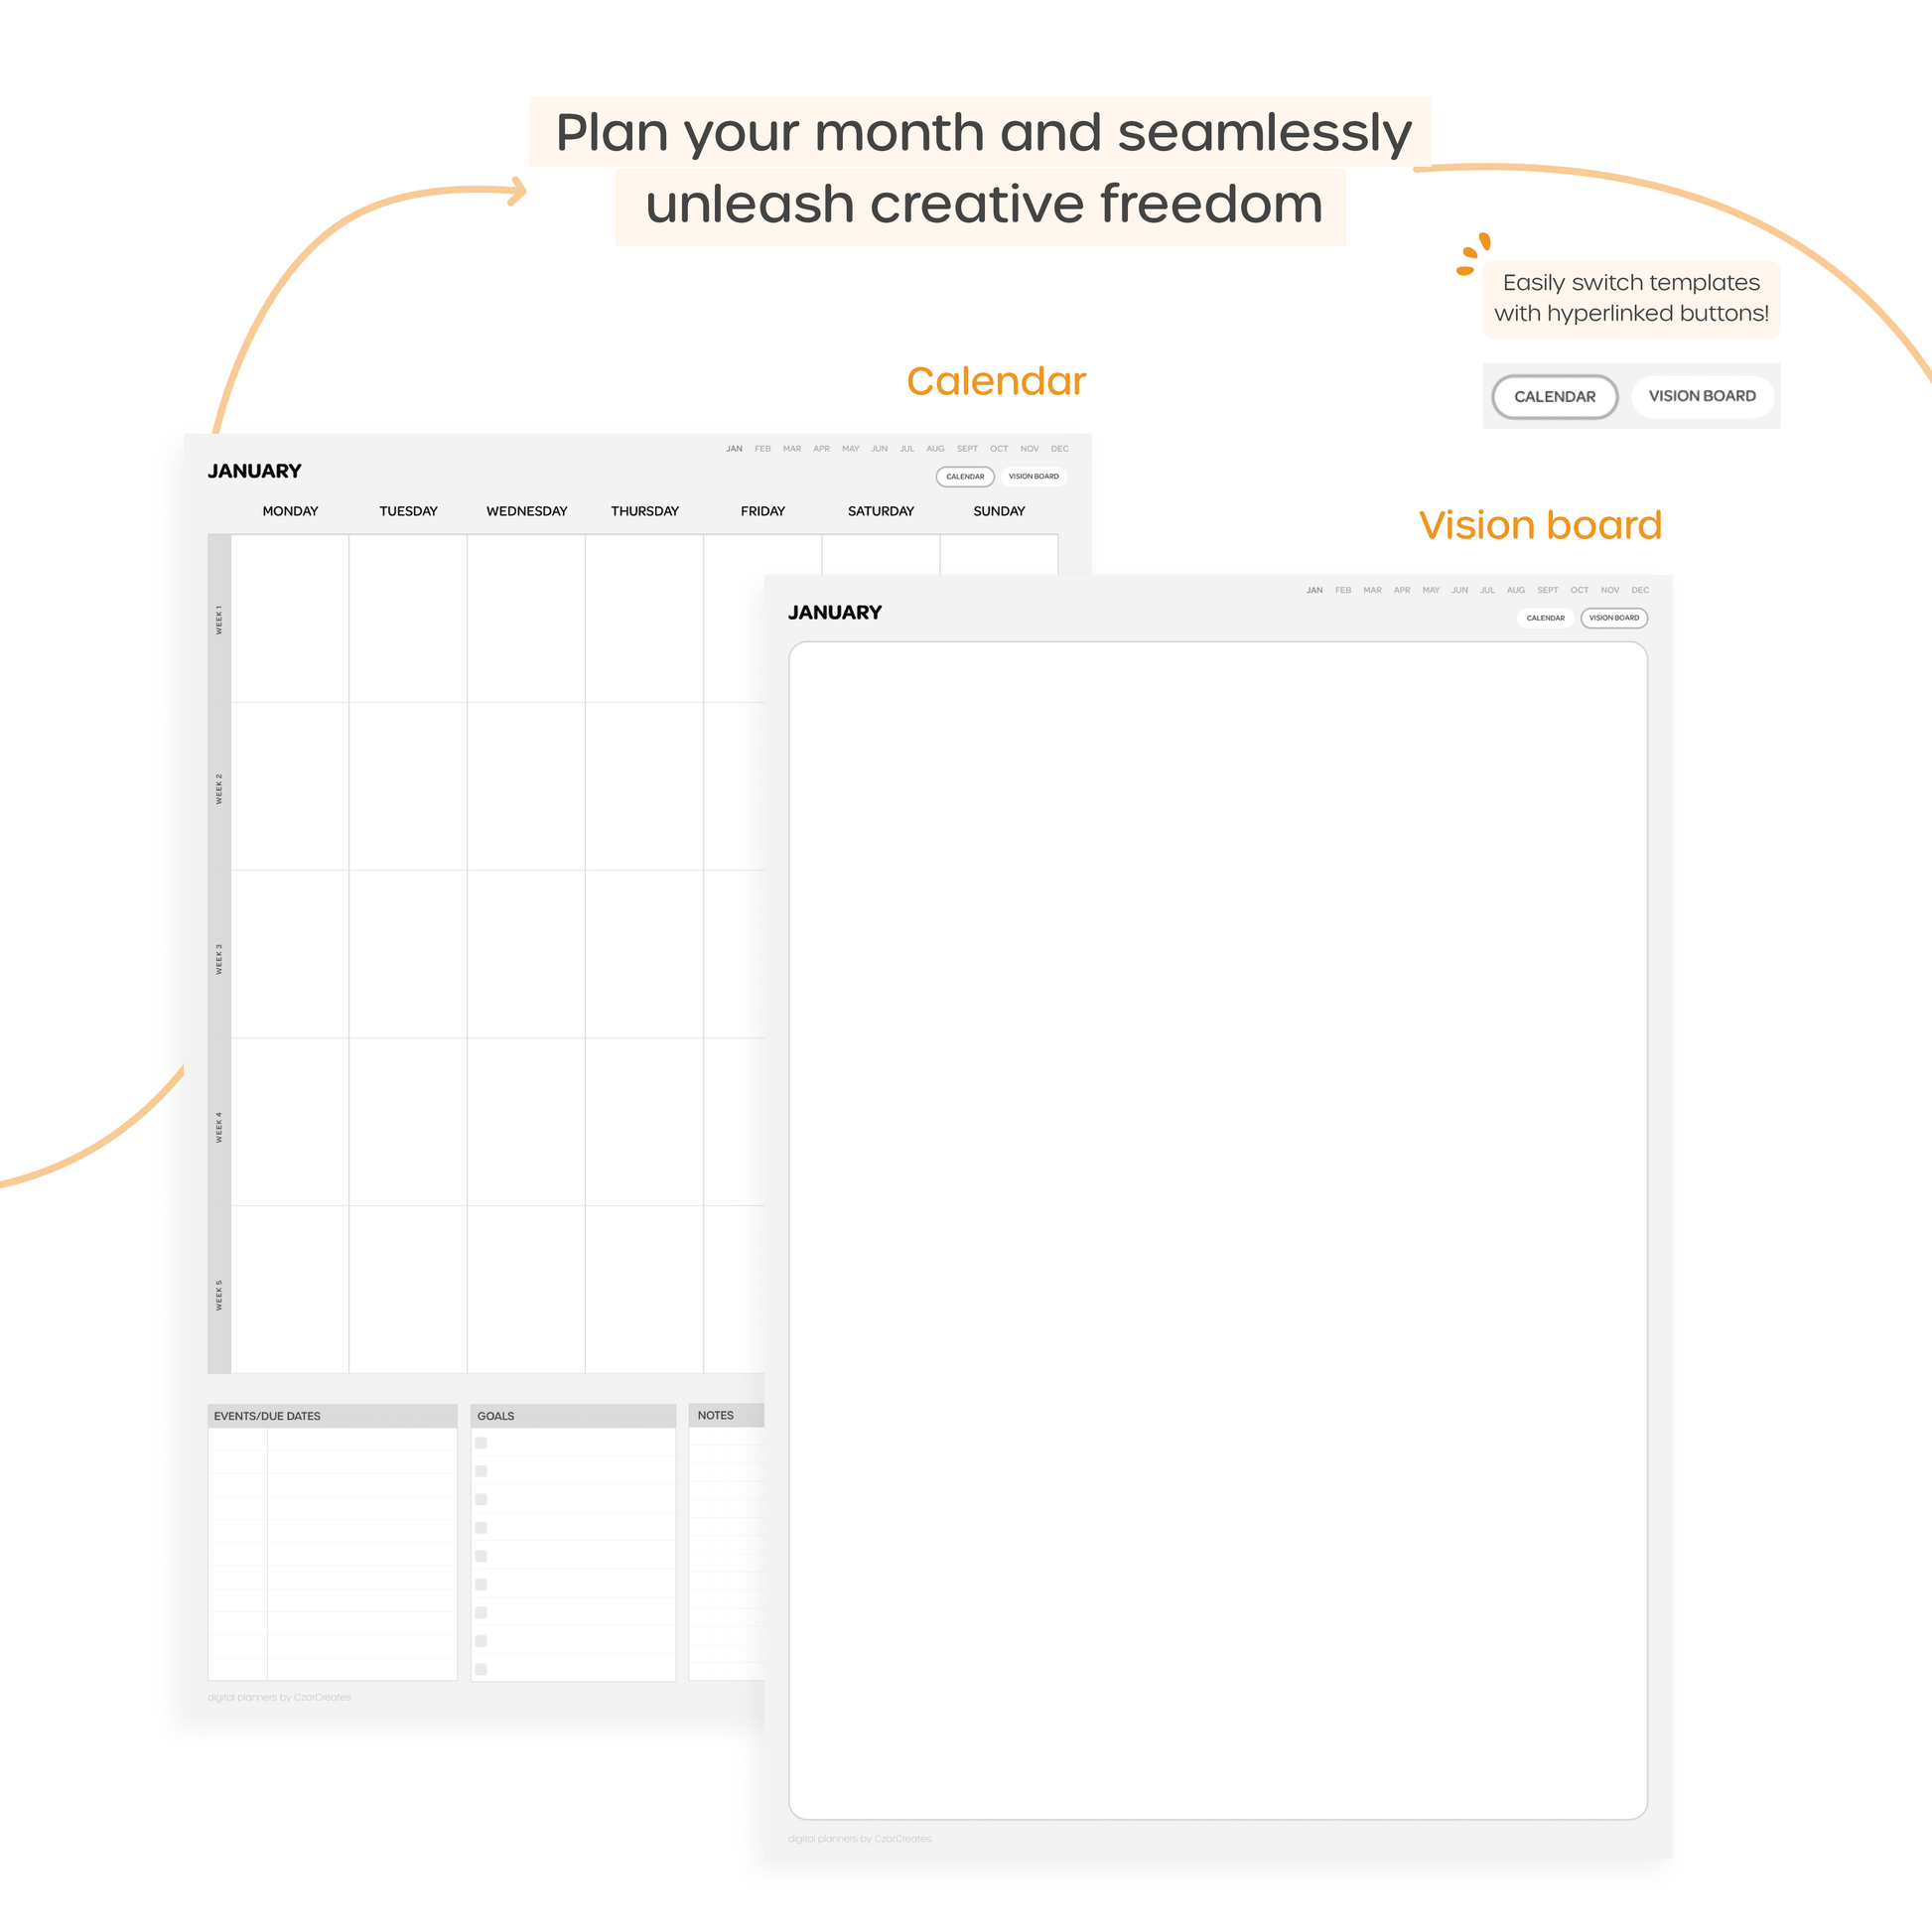The image size is (1932, 1932).
Task: Click the THURSDAY column header
Action: (644, 511)
